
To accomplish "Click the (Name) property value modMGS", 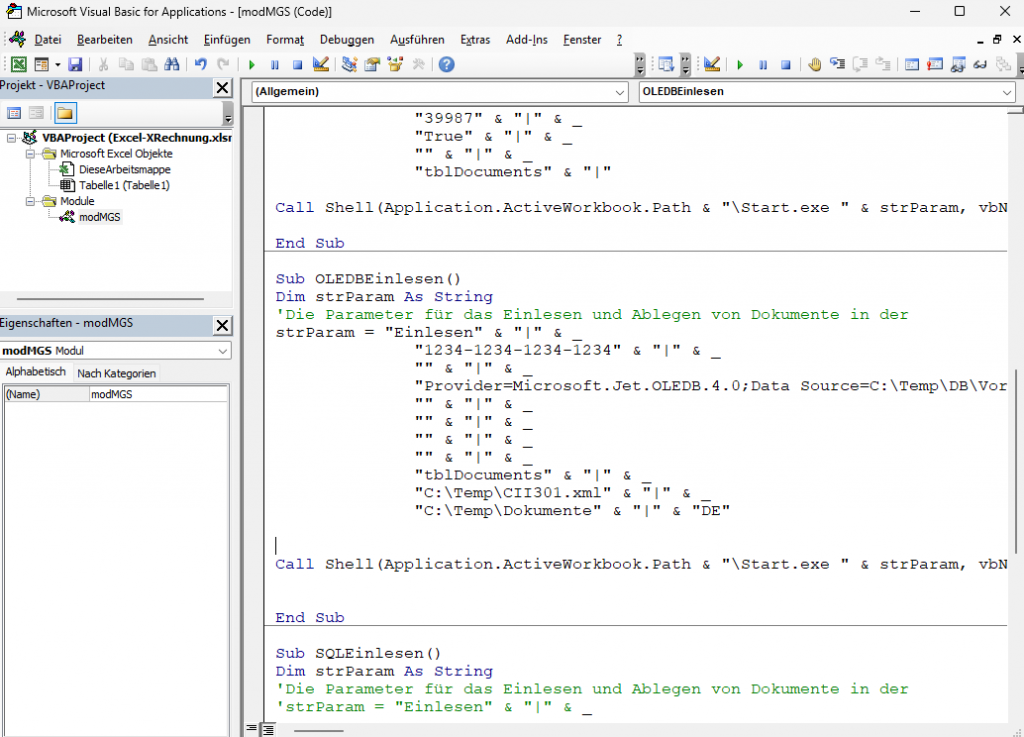I will (158, 394).
